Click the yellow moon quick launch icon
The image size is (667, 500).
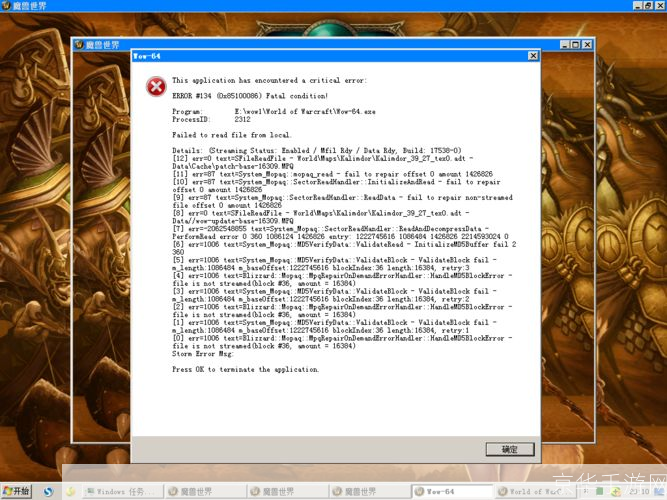click(70, 491)
